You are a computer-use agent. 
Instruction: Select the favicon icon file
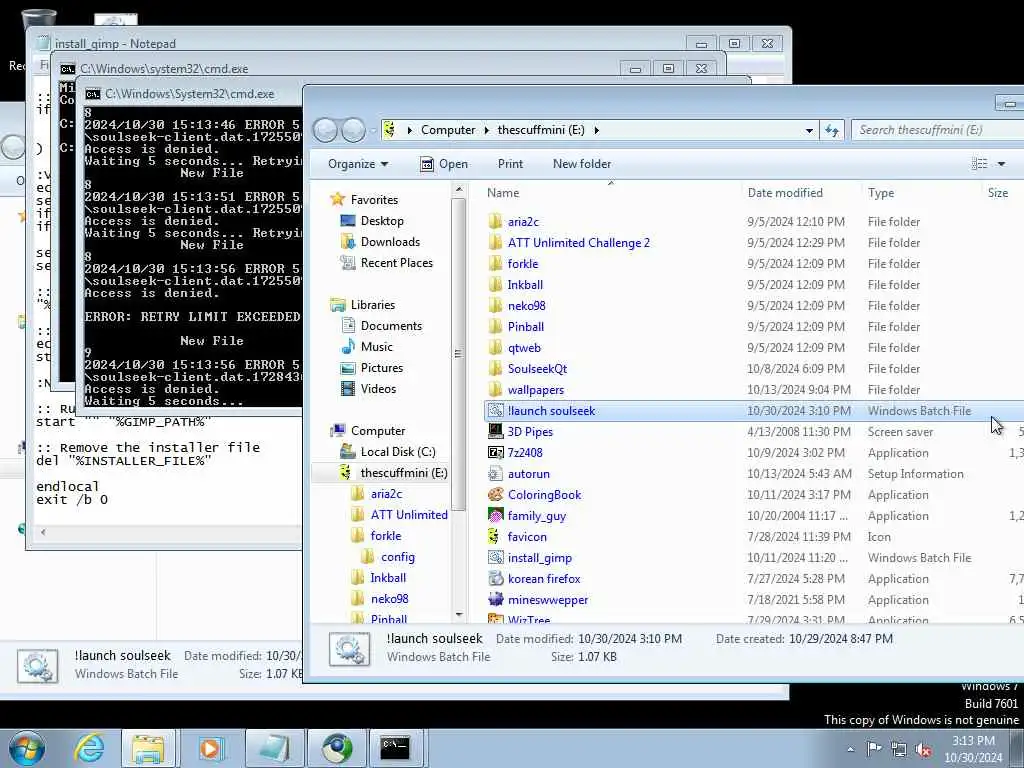pyautogui.click(x=527, y=537)
